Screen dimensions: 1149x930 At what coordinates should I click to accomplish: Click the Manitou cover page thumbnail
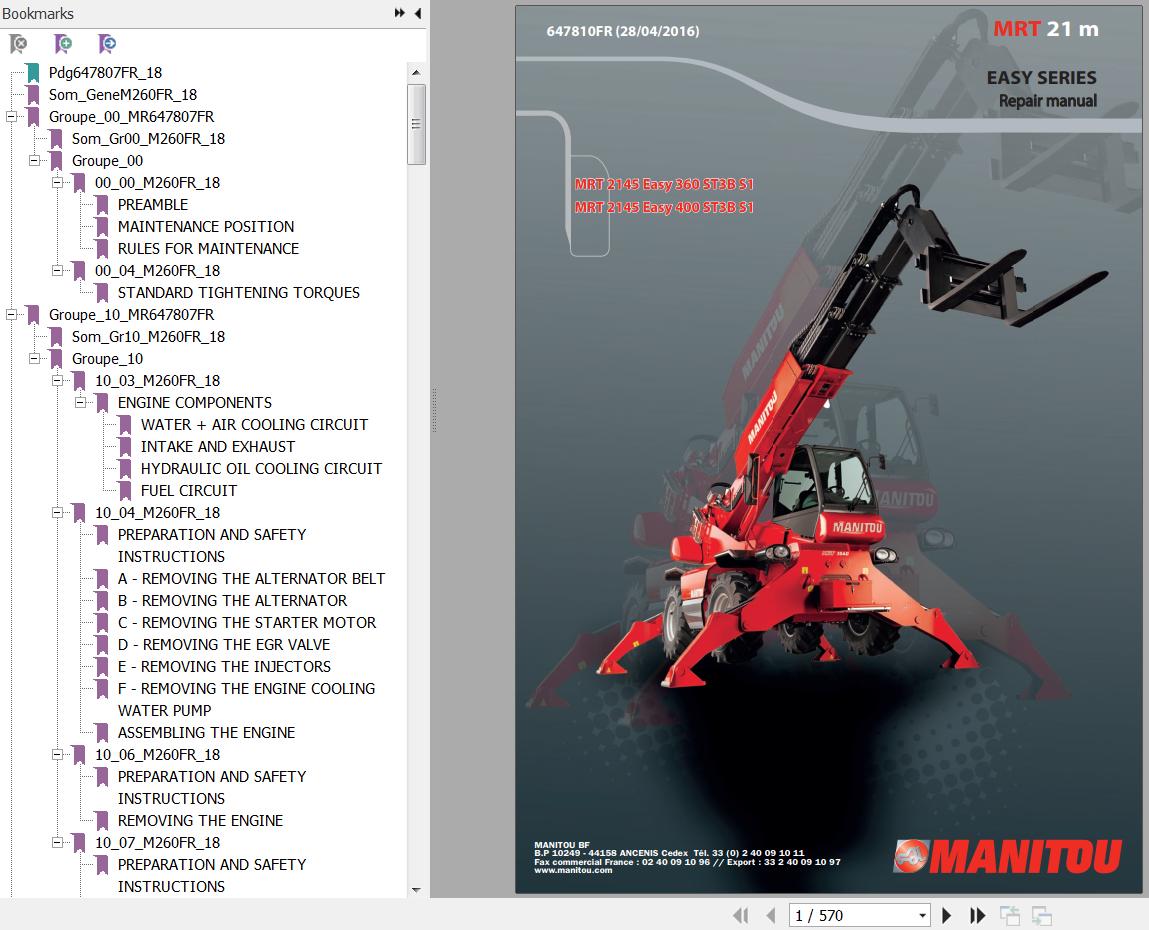(828, 449)
